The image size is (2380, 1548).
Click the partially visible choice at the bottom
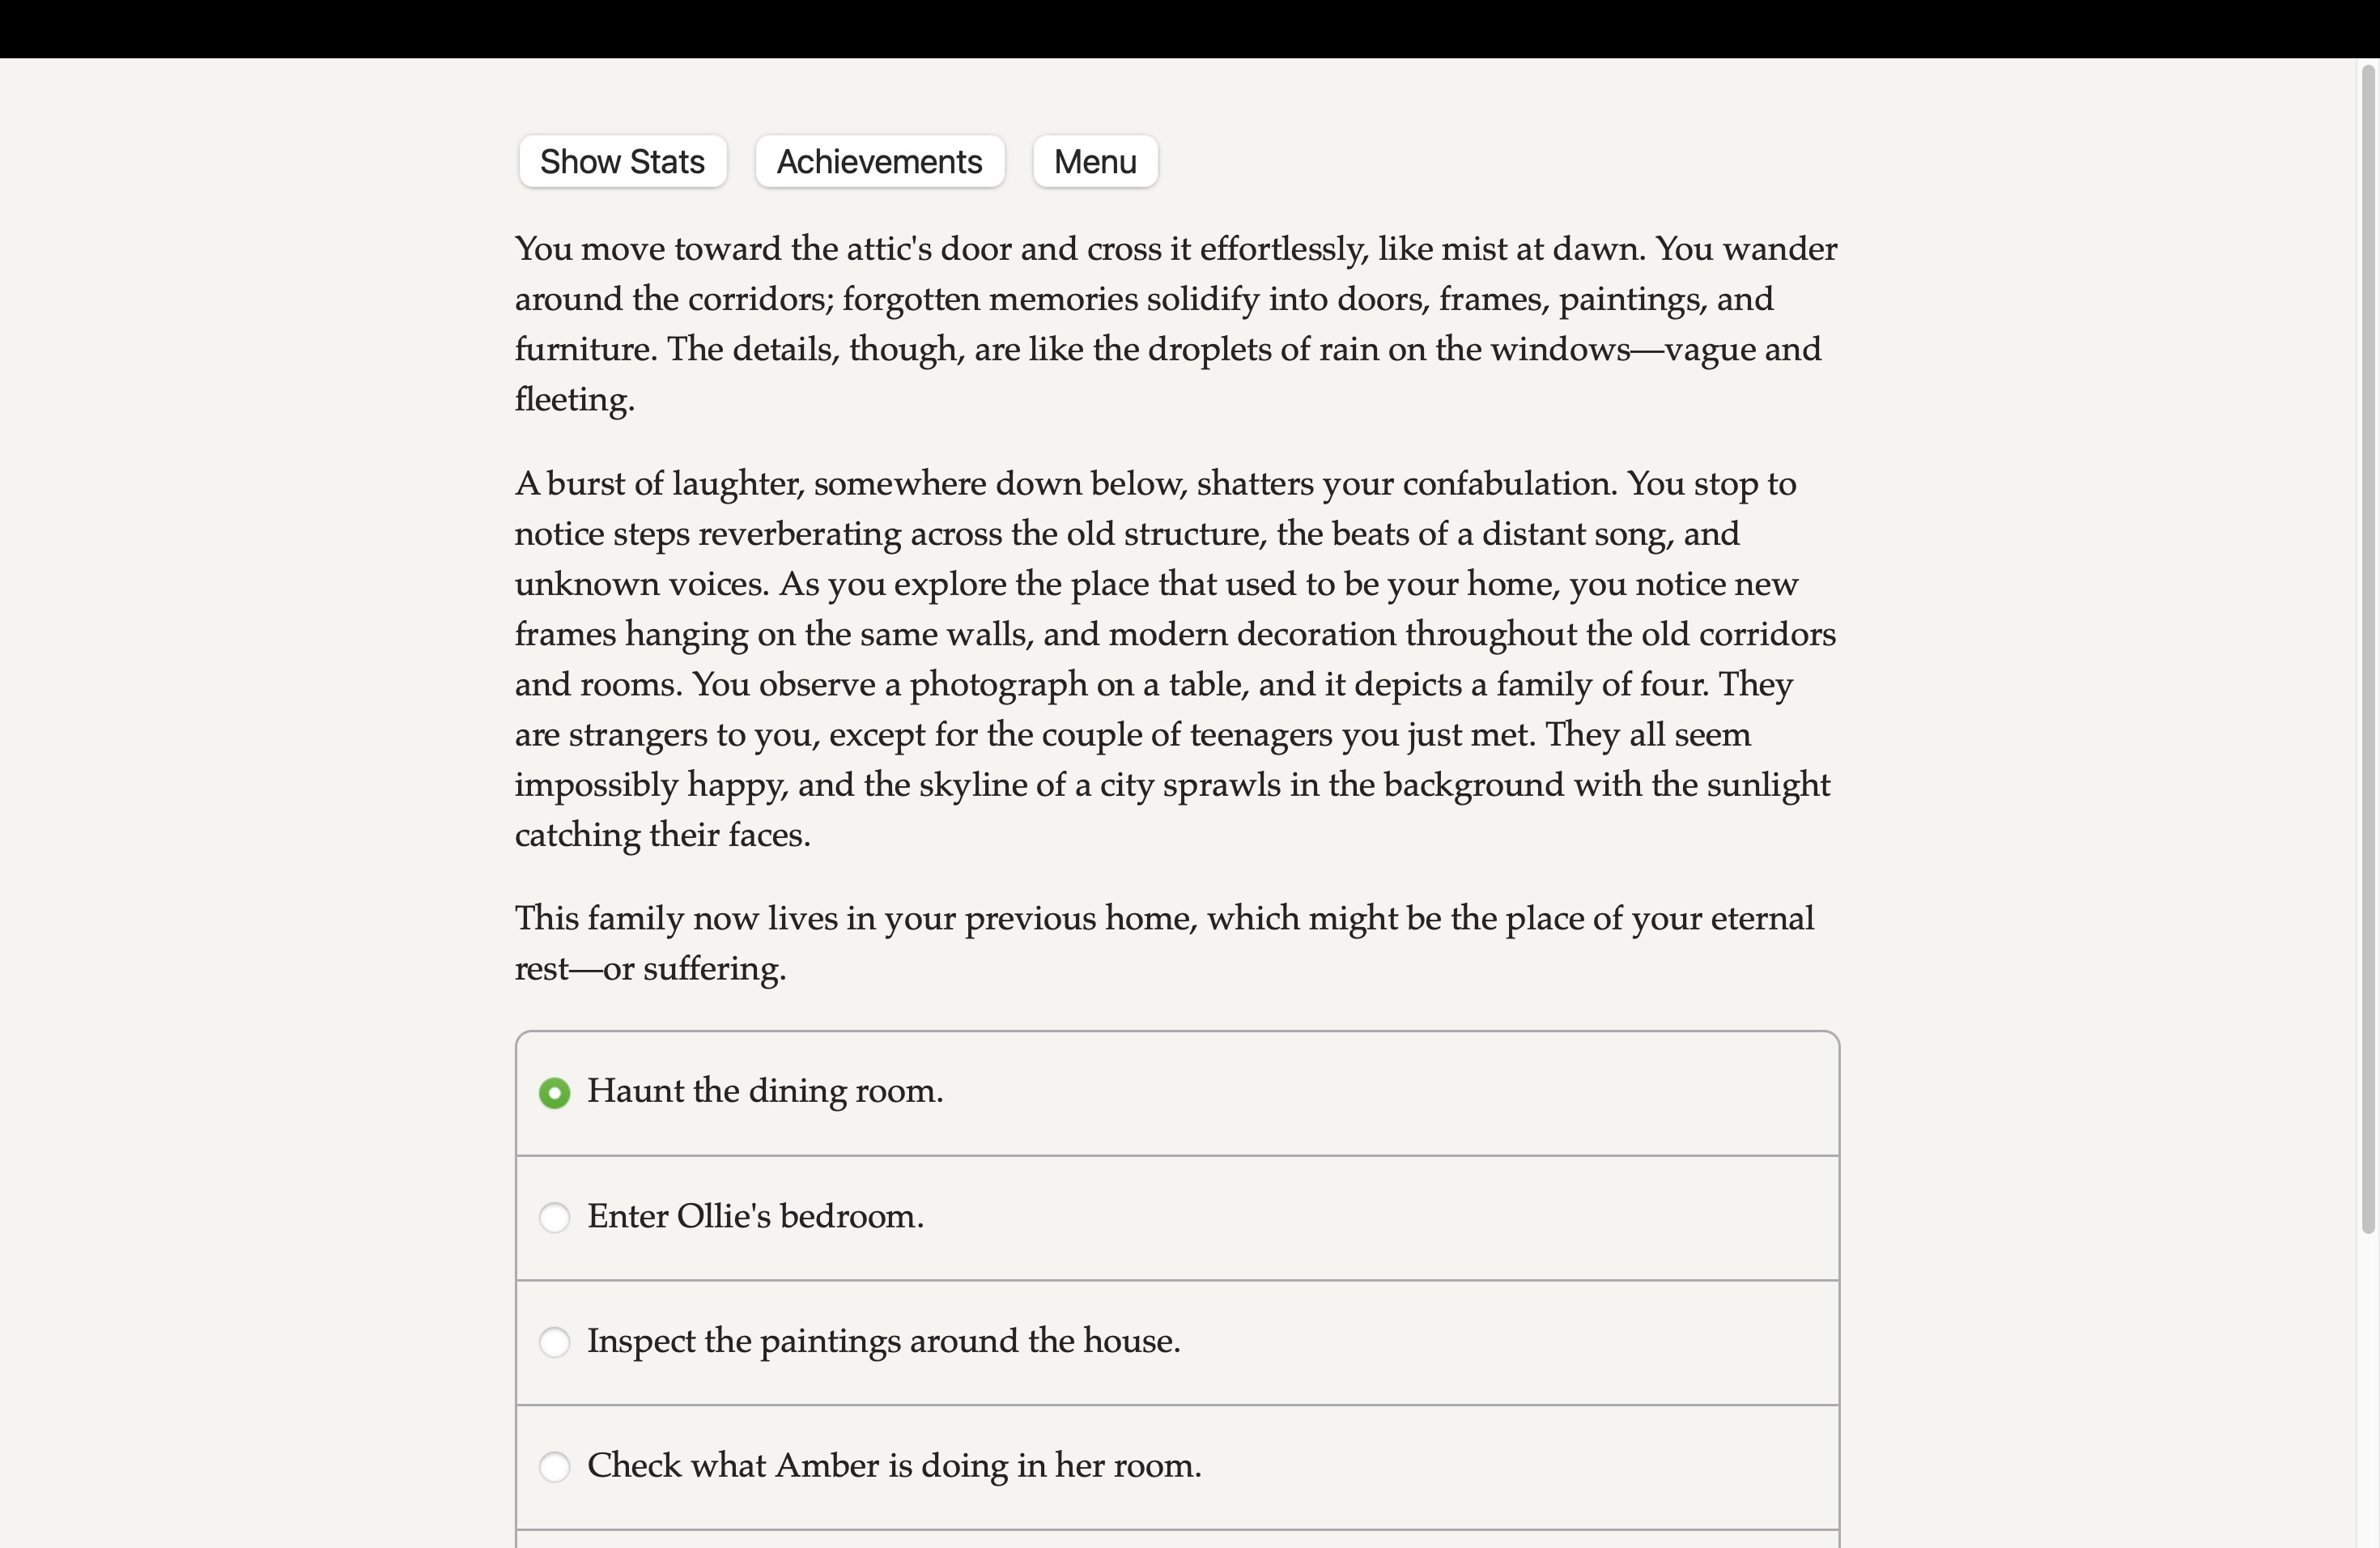[1175, 1543]
